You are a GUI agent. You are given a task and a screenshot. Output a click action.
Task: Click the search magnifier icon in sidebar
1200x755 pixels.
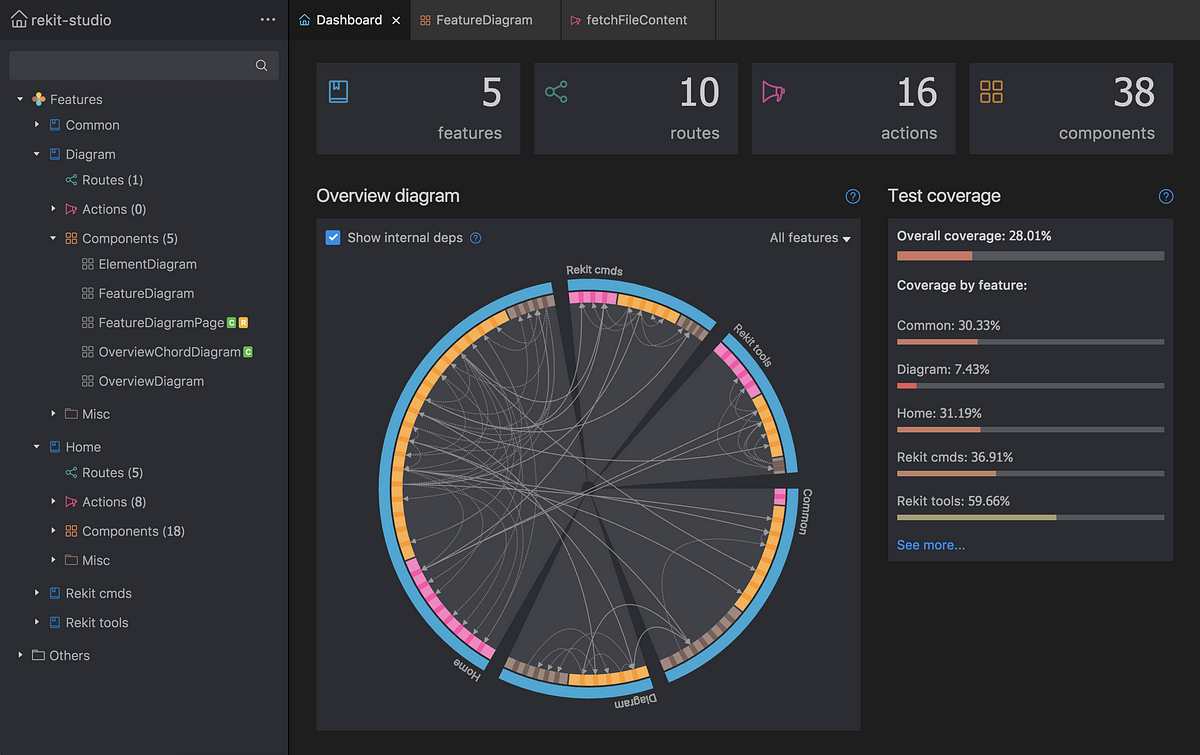click(261, 66)
